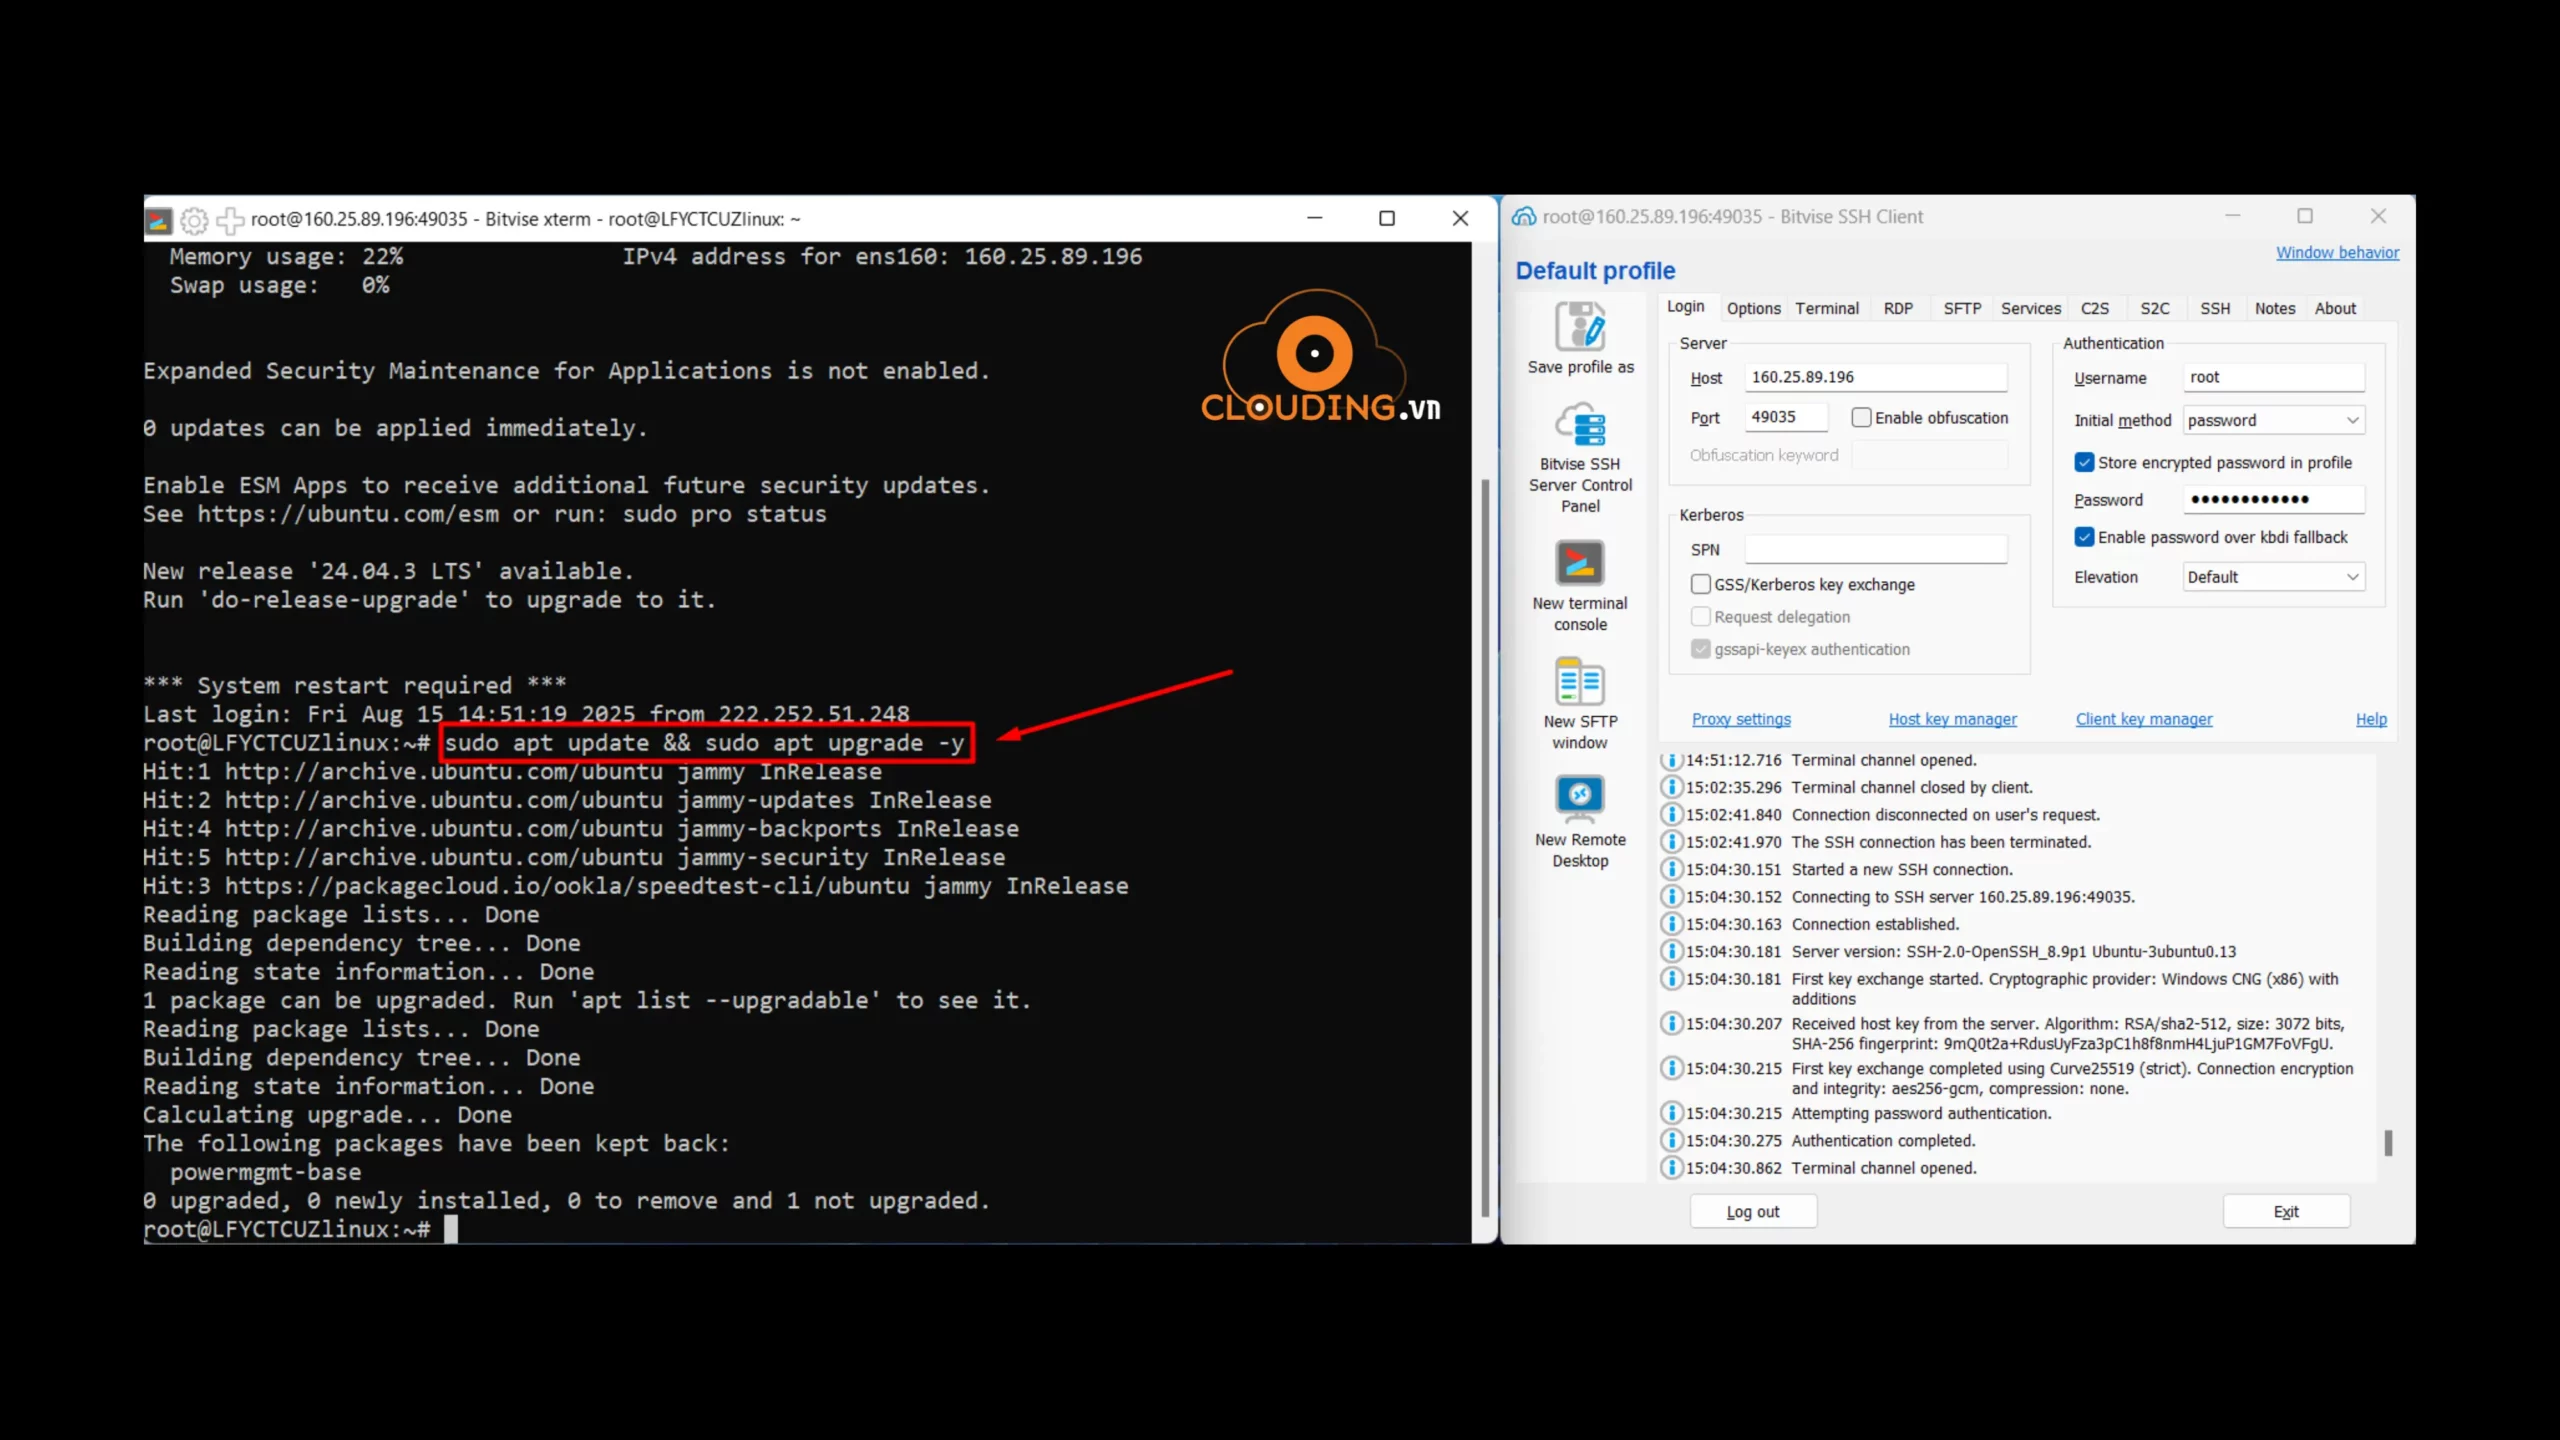
Task: Open the RDP tab
Action: (x=1898, y=309)
